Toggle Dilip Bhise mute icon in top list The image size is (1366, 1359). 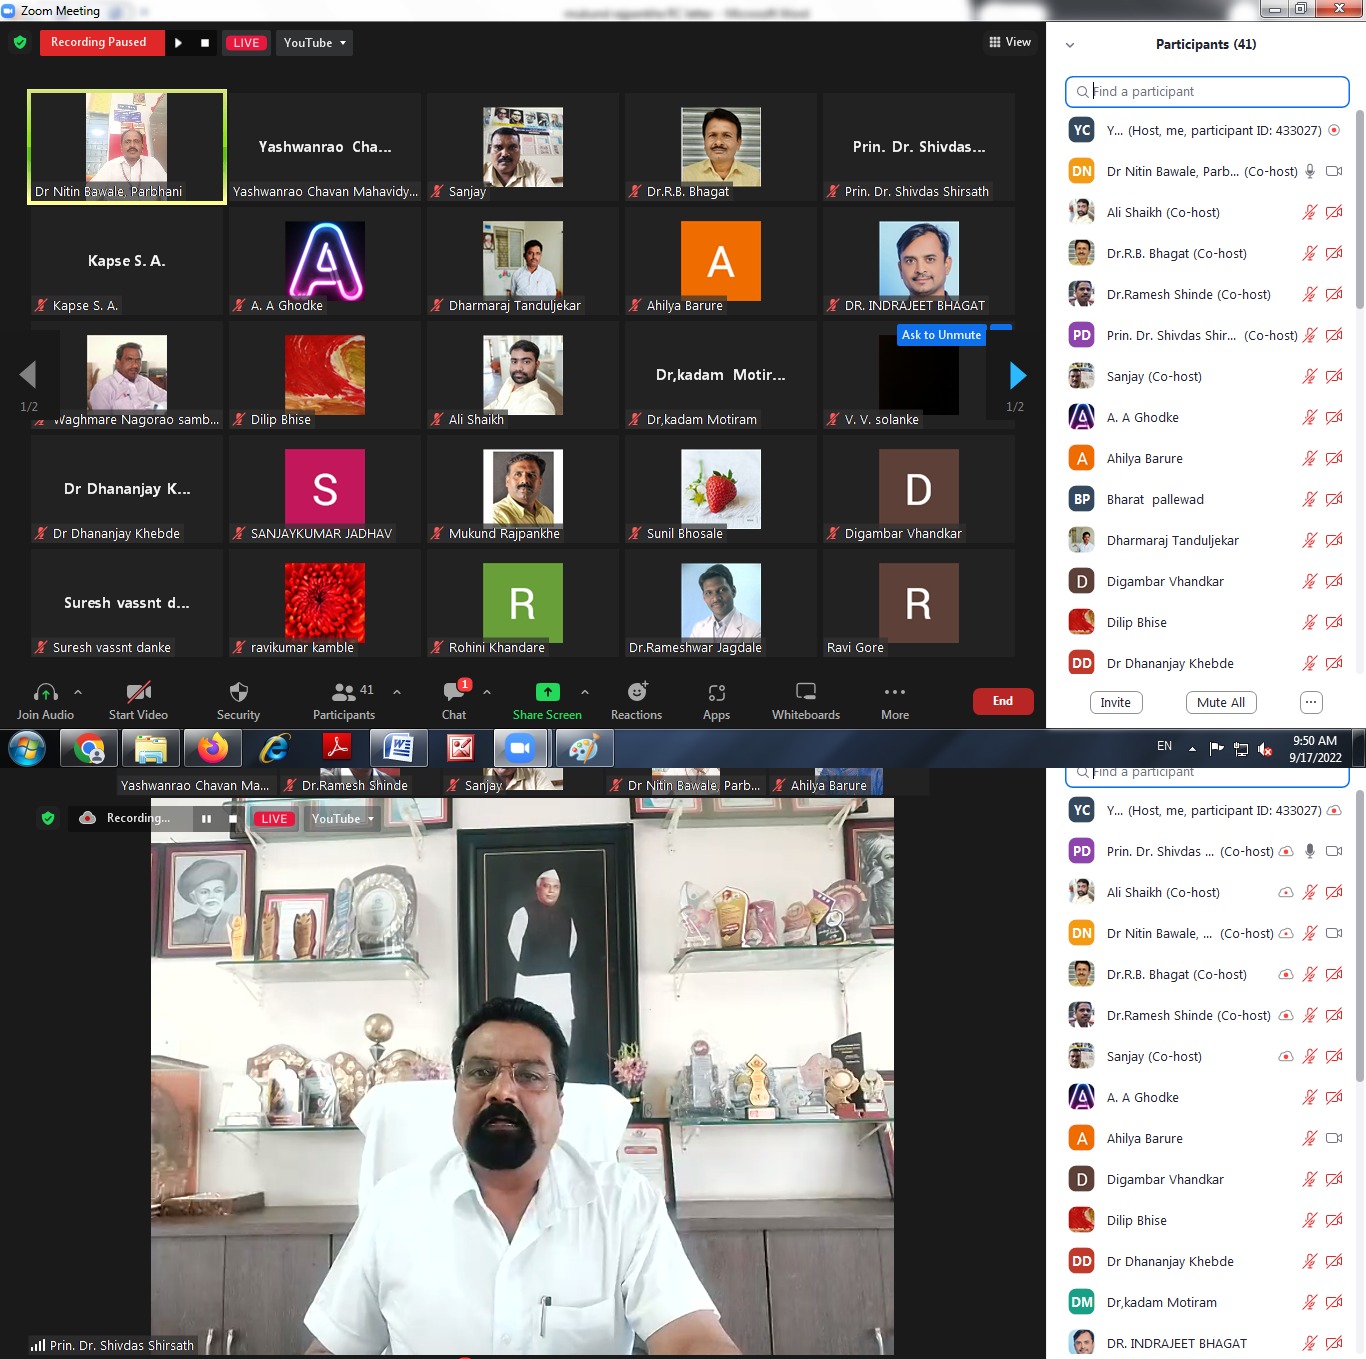pos(1309,622)
